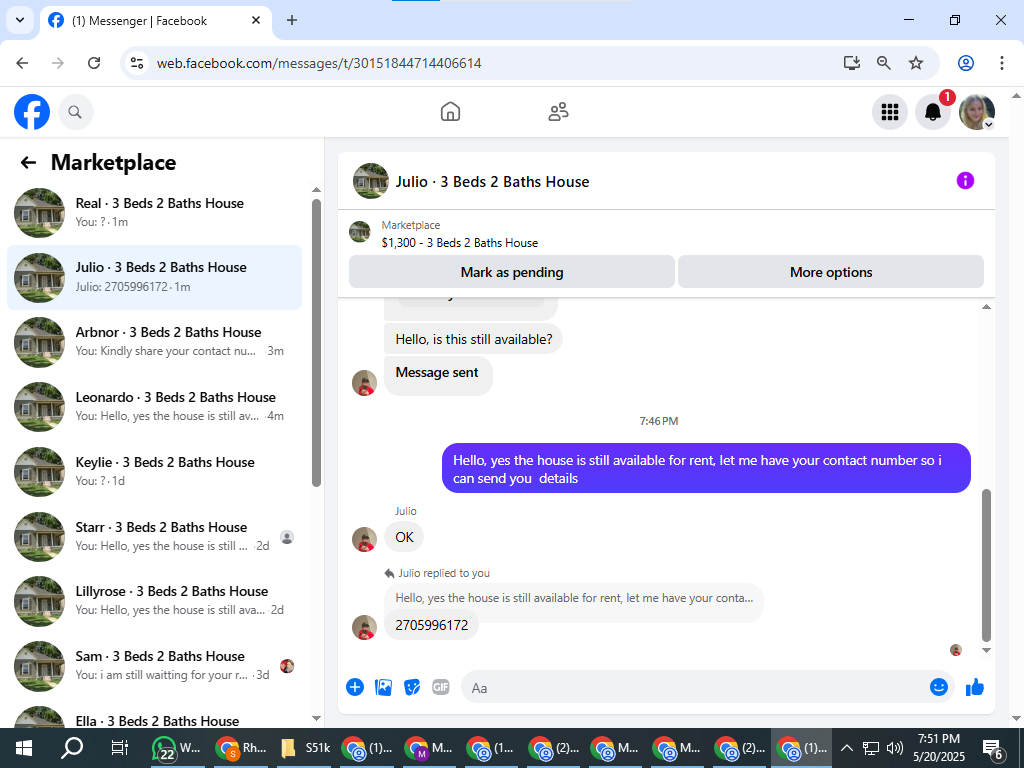
Task: Open the Windows notification center
Action: click(992, 749)
